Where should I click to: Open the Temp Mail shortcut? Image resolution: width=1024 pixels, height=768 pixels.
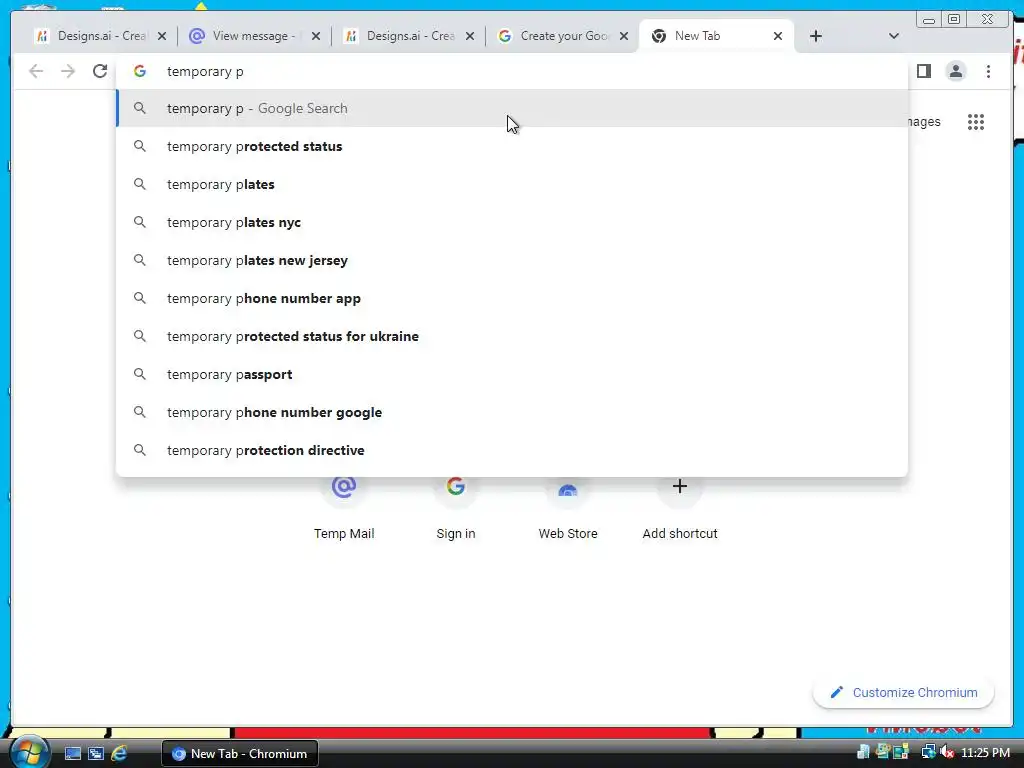pos(344,509)
